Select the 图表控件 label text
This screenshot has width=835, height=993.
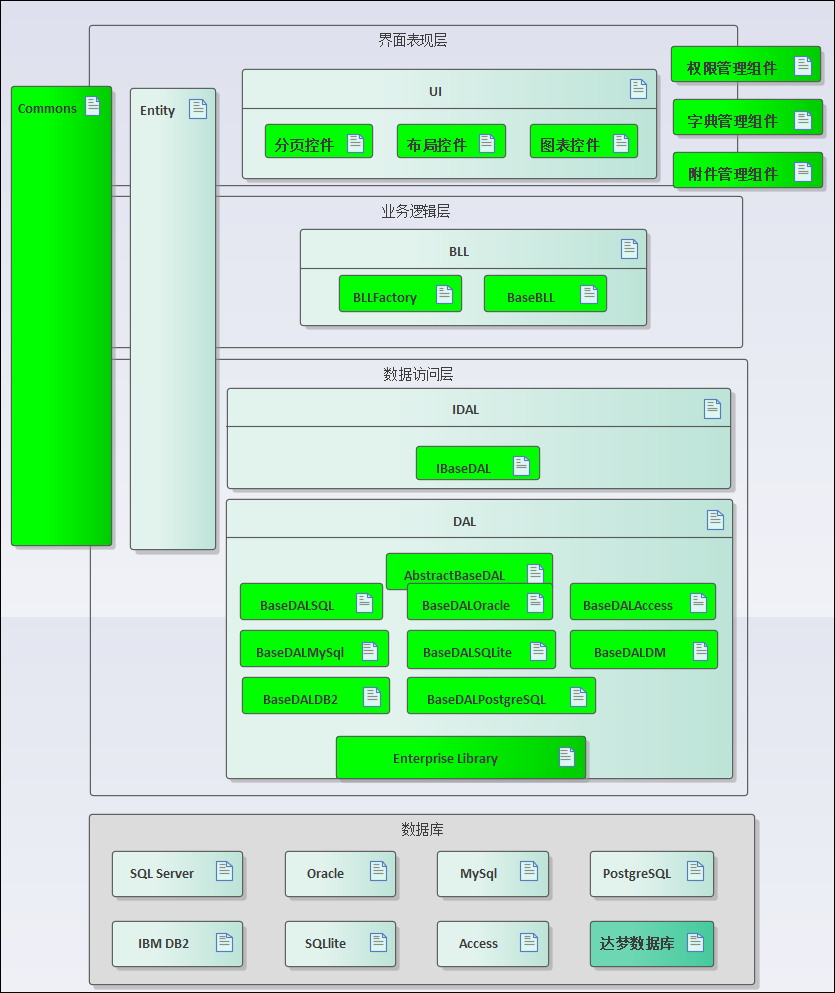tap(569, 146)
